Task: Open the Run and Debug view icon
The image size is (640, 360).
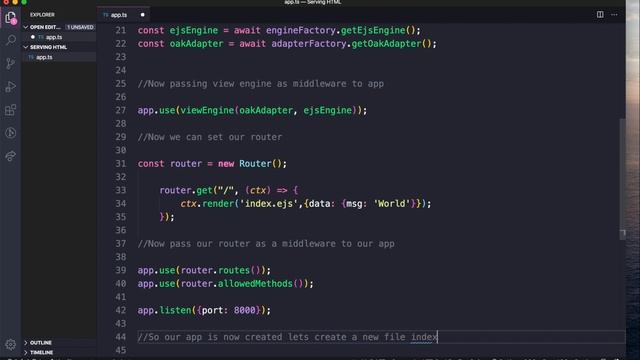Action: pos(11,87)
